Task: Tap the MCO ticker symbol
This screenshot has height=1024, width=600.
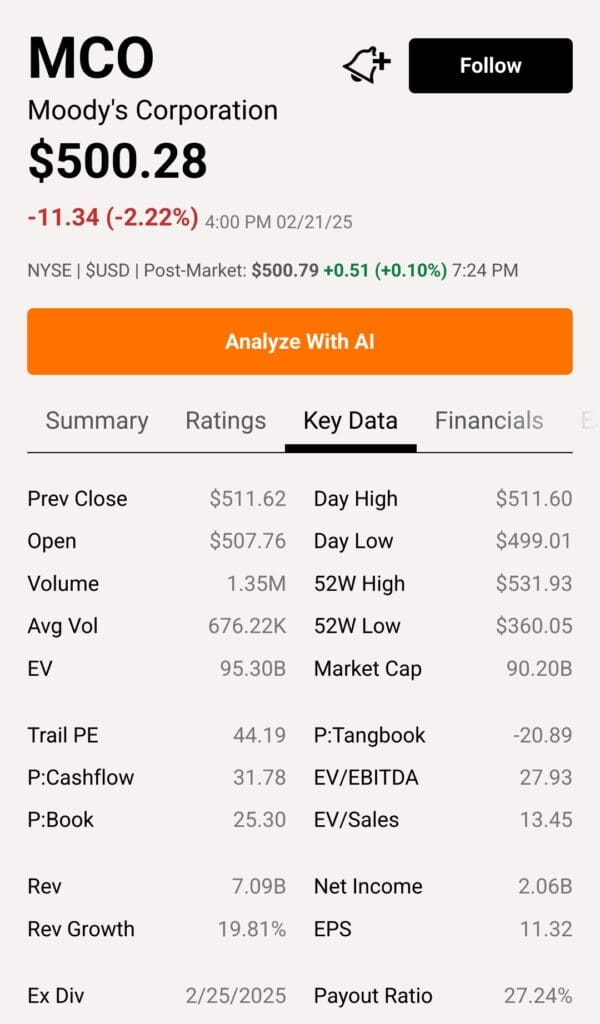Action: pyautogui.click(x=89, y=58)
